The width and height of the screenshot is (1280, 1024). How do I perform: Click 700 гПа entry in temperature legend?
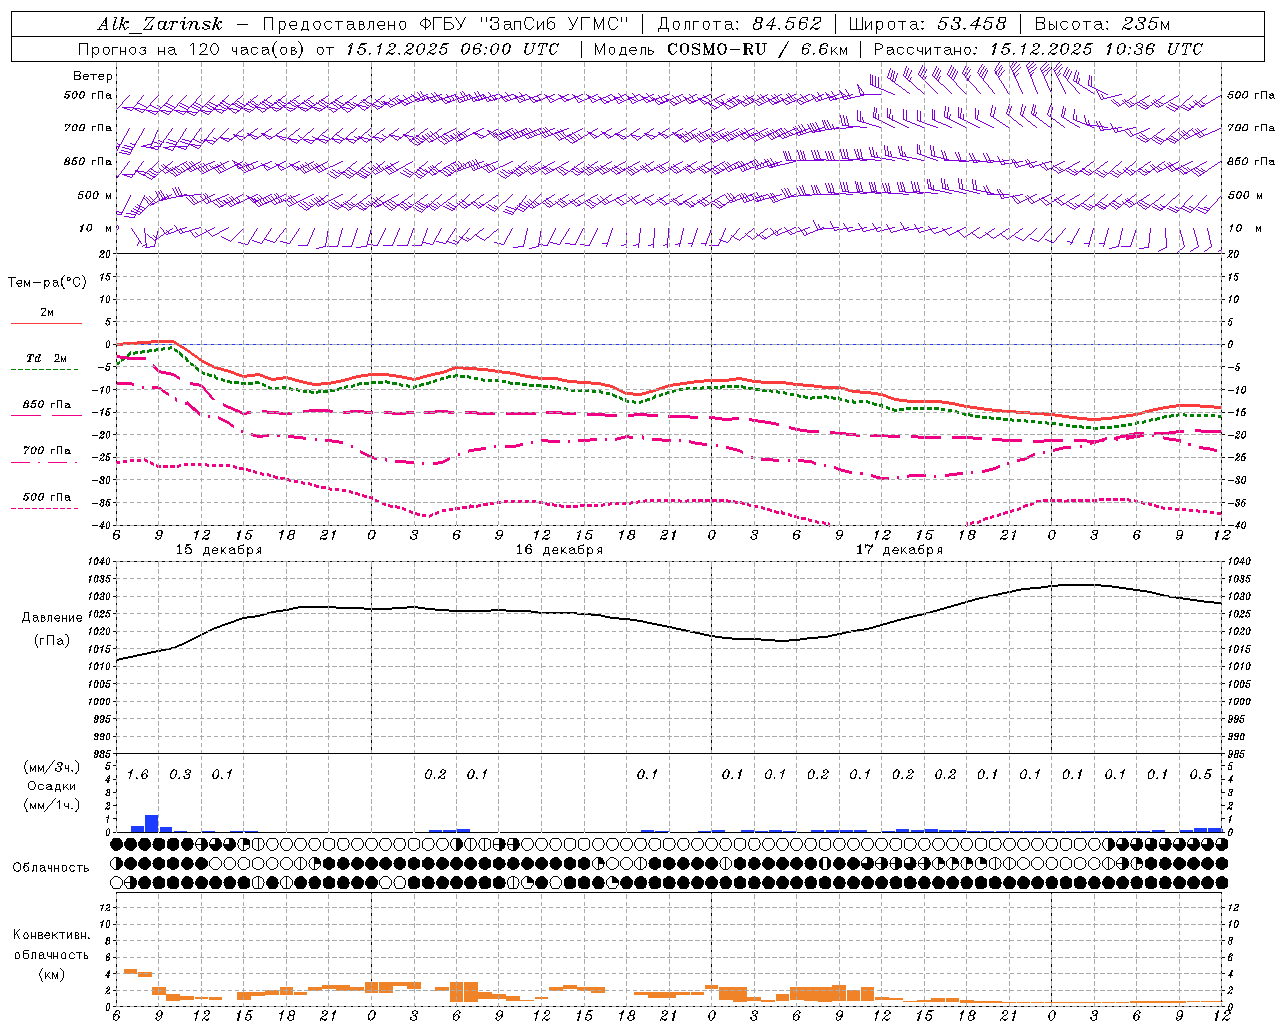click(x=47, y=450)
